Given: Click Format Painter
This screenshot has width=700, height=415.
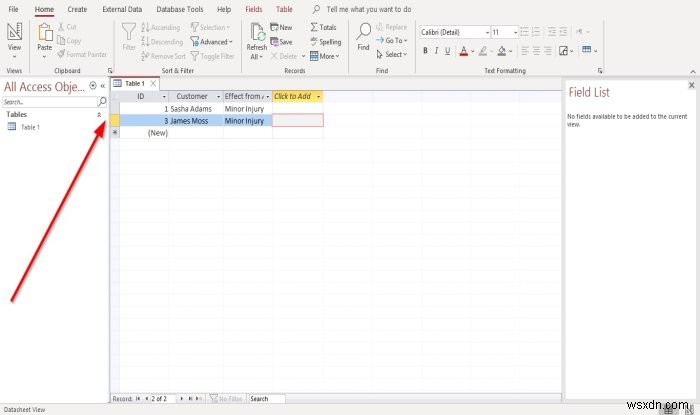Looking at the screenshot, I should (x=83, y=54).
